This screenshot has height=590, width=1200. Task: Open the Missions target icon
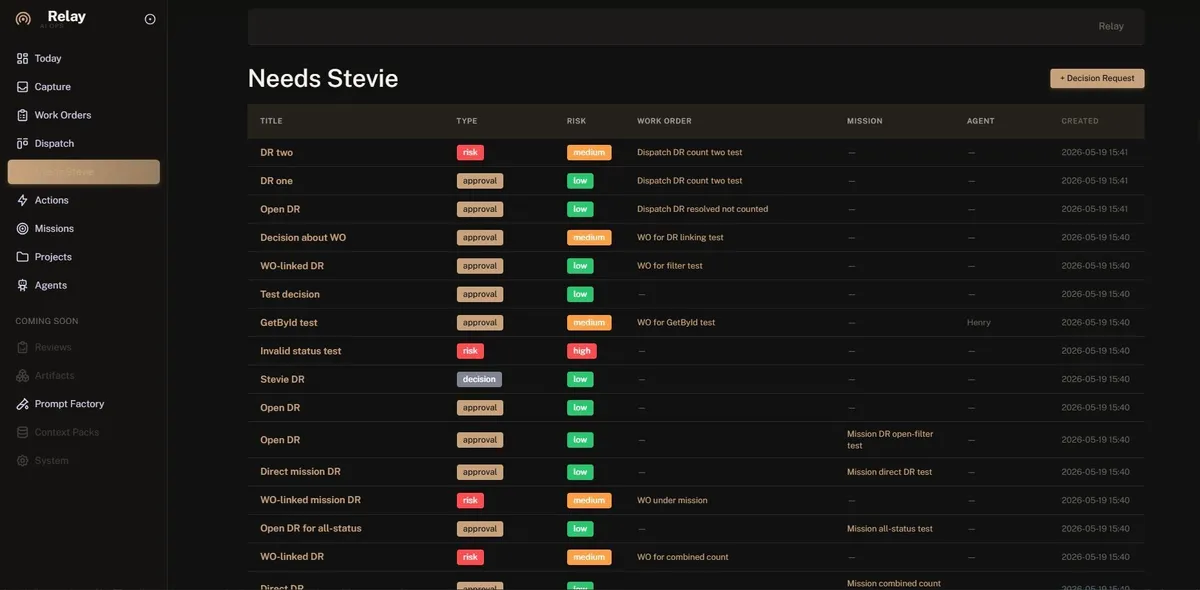(x=23, y=229)
